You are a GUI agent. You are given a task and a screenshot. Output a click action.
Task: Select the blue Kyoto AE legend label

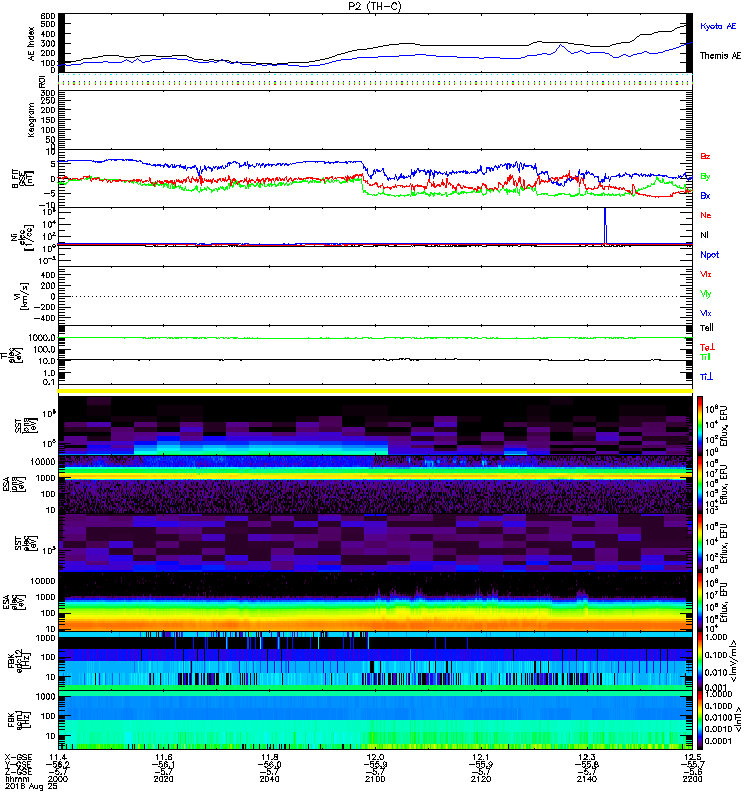(718, 26)
